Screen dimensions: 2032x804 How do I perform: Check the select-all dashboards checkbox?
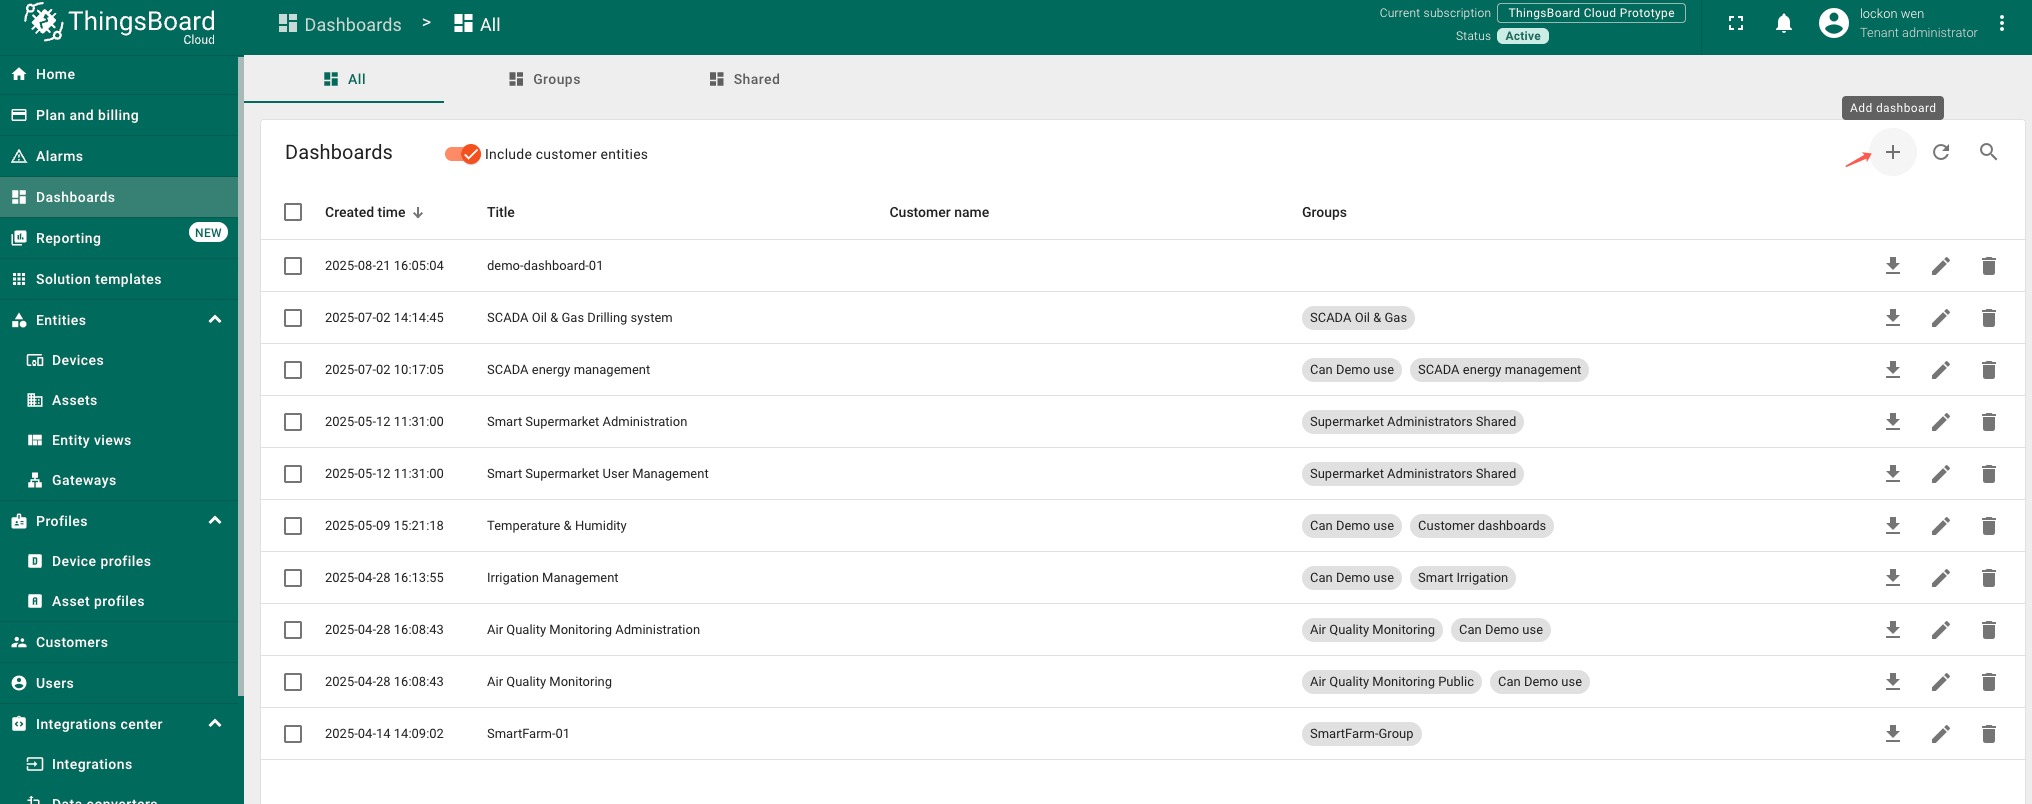[293, 212]
